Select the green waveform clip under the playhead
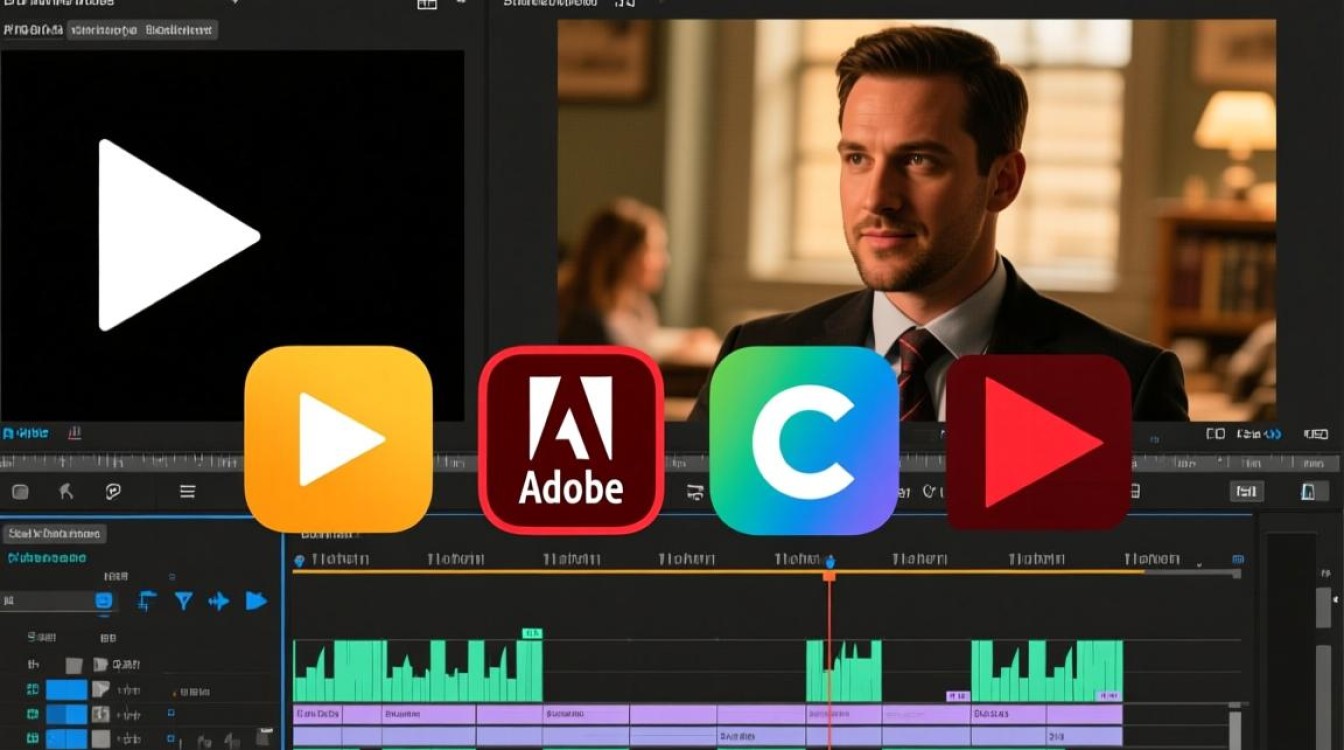The height and width of the screenshot is (750, 1344). [845, 670]
